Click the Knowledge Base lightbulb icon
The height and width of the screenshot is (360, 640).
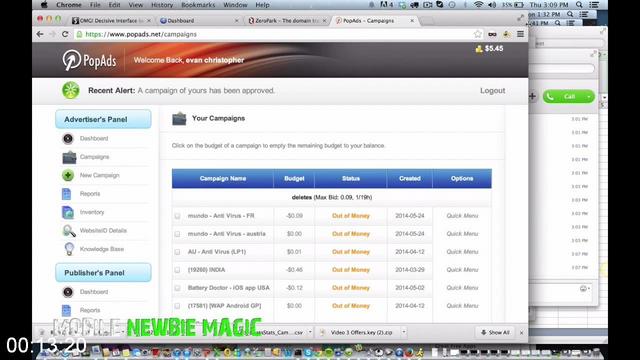pos(69,249)
